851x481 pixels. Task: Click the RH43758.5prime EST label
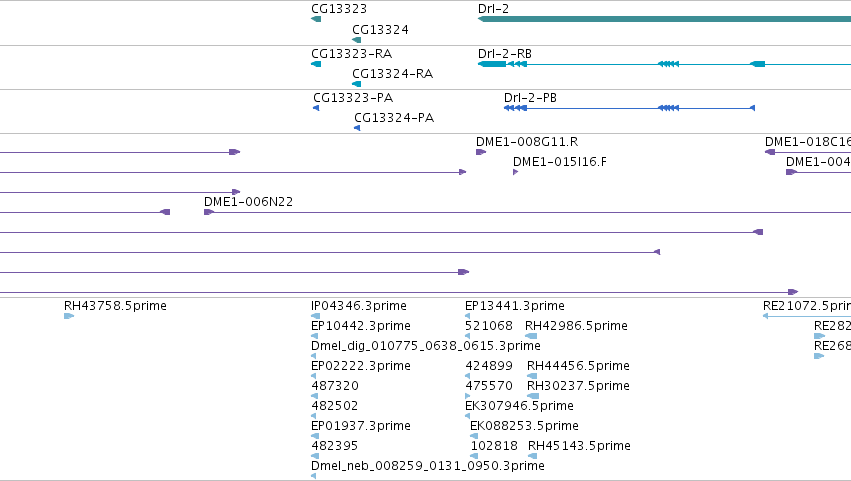115,306
